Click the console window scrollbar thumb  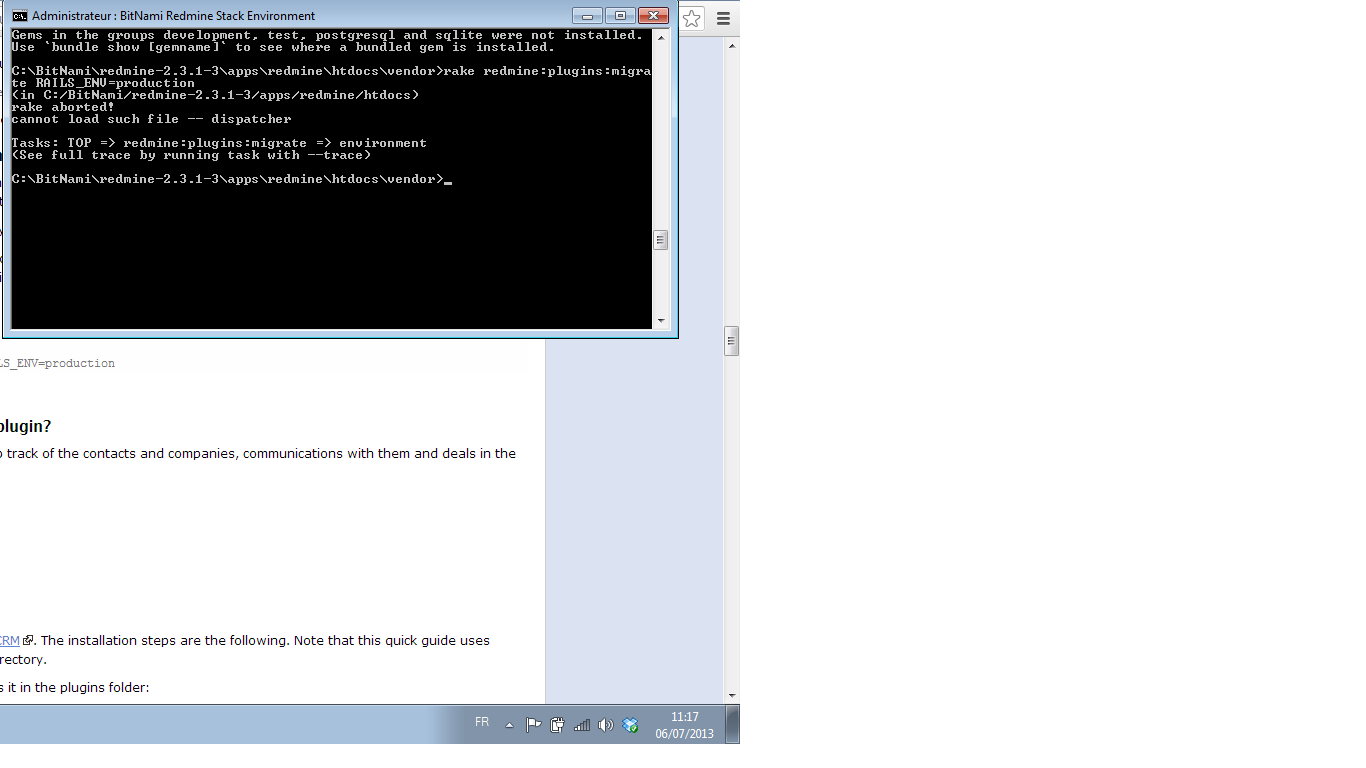[x=660, y=240]
